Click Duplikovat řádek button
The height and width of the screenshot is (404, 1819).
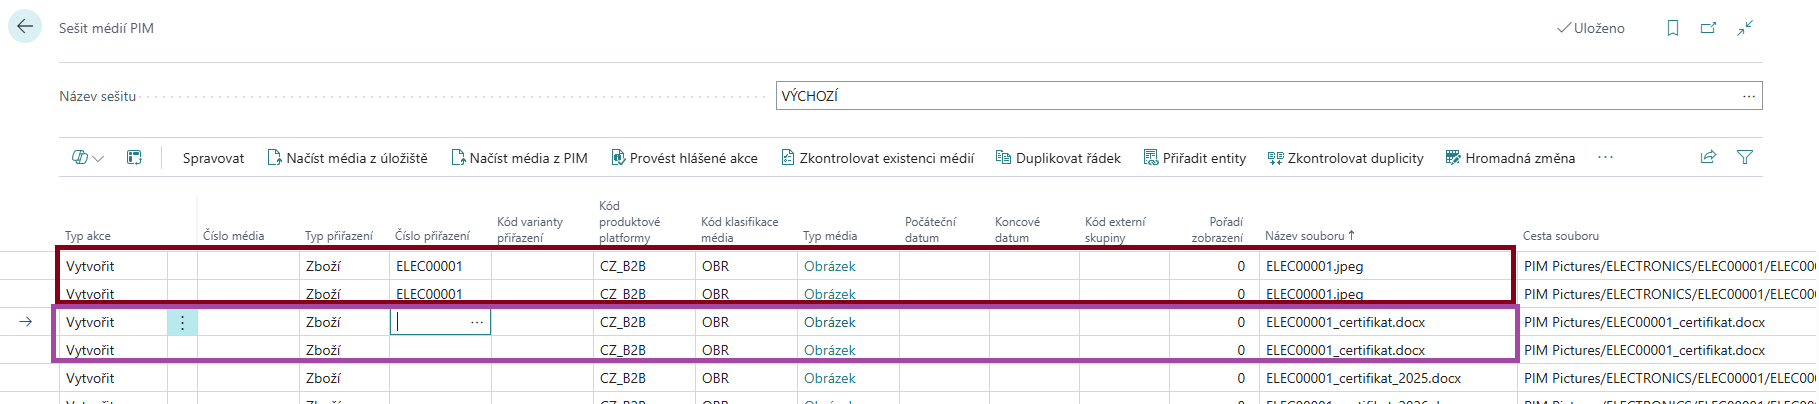coord(1058,158)
